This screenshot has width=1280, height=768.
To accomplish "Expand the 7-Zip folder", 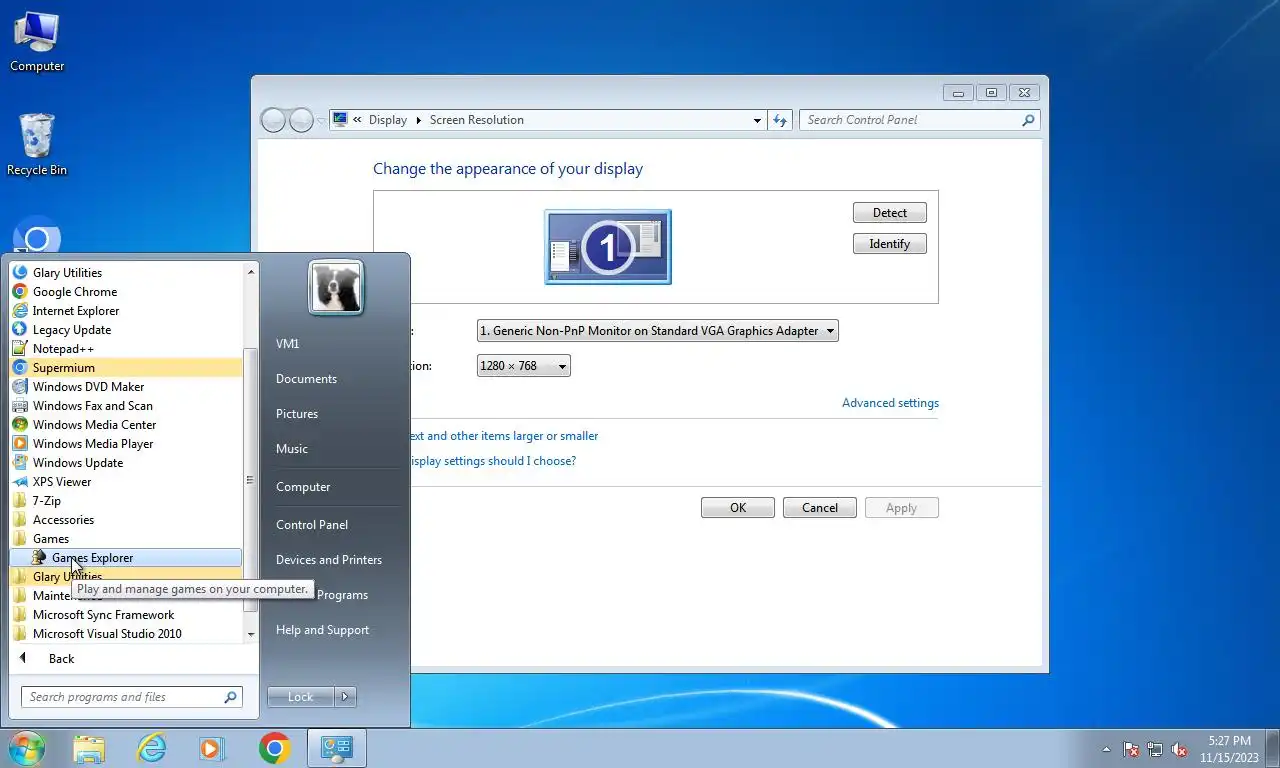I will pos(126,500).
